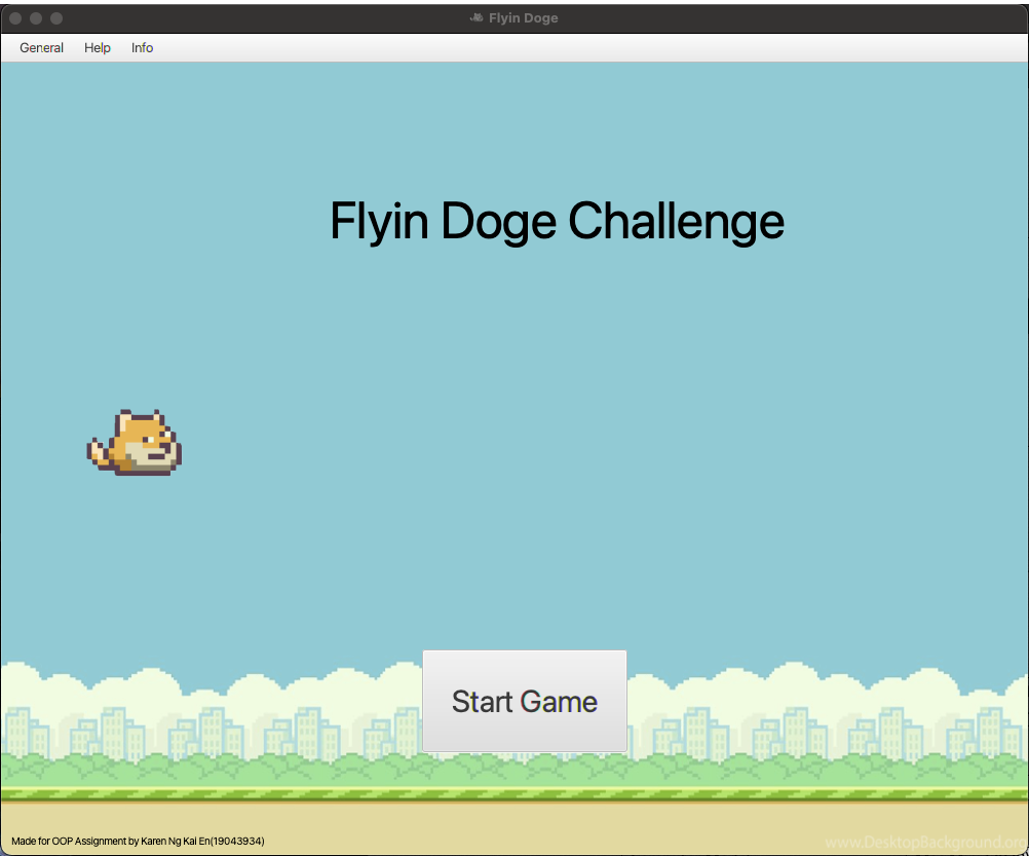Click the doge's curled tail
Image resolution: width=1034 pixels, height=860 pixels.
(x=98, y=452)
